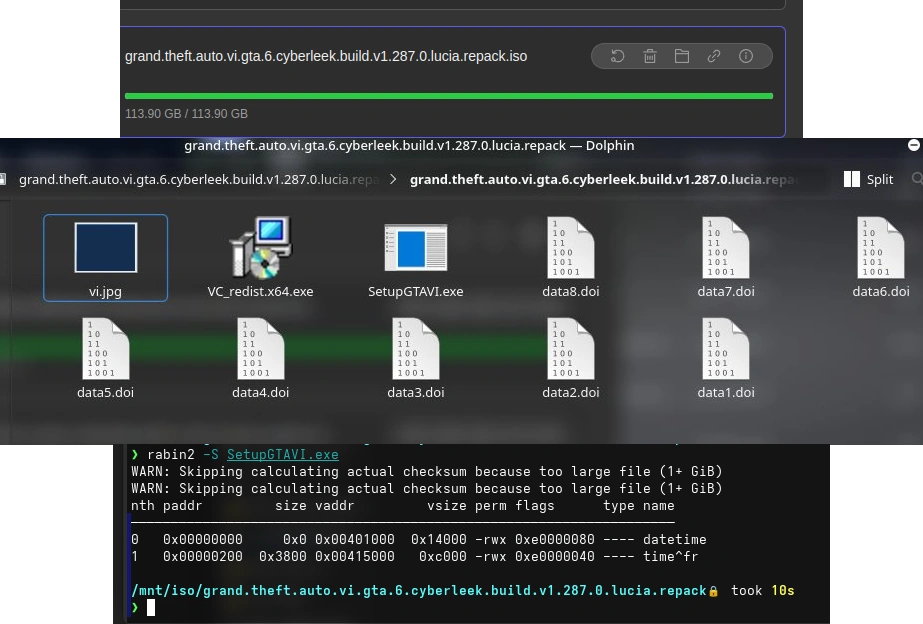Click the 'type' column header in terminal
The height and width of the screenshot is (624, 923).
tap(619, 506)
